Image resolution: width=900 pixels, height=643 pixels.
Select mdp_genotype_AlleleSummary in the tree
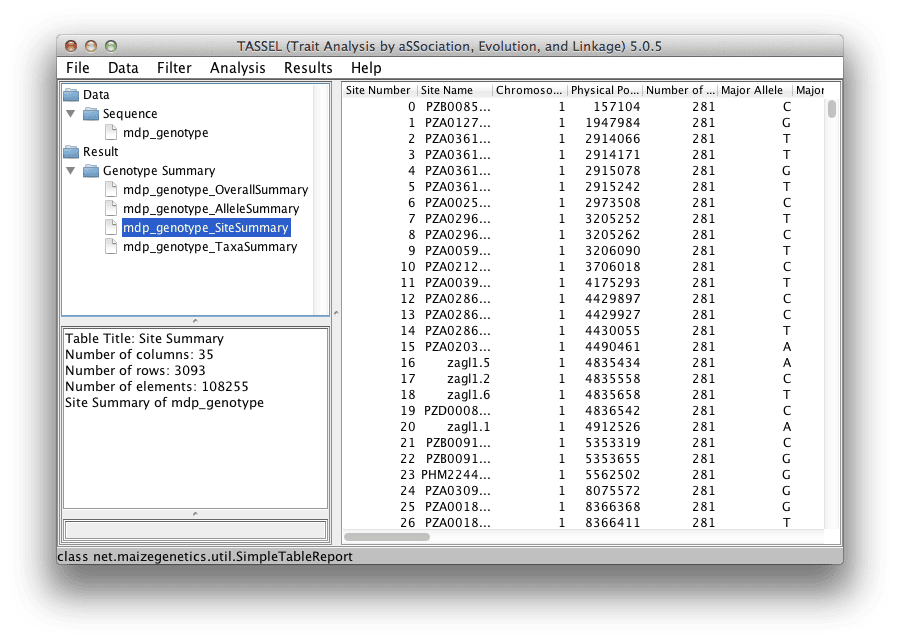[211, 208]
